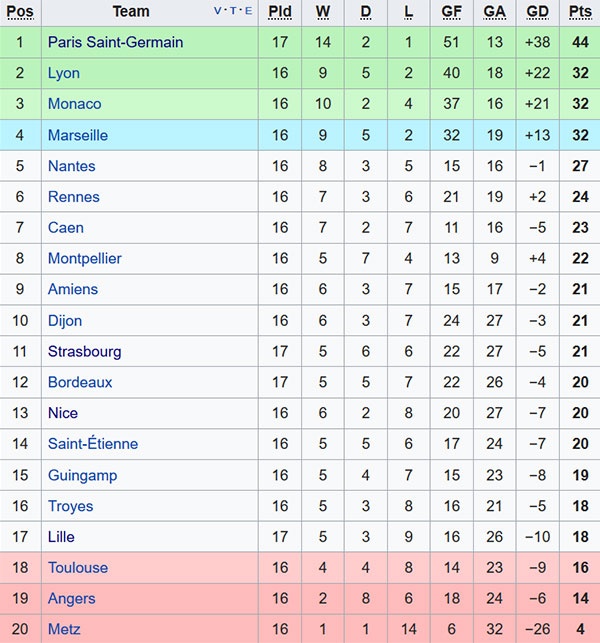
Task: Click the V (view template) link
Action: (220, 12)
